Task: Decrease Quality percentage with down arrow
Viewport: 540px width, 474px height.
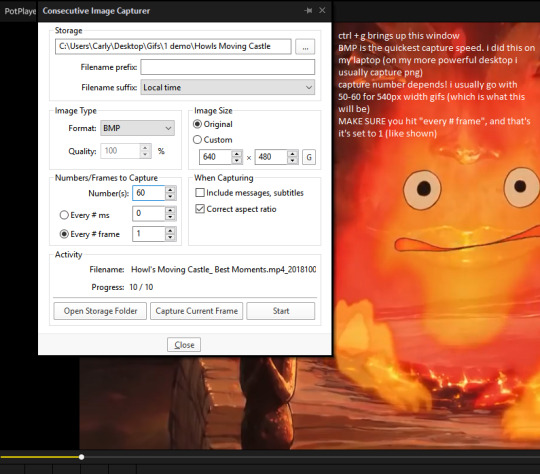Action: pyautogui.click(x=145, y=155)
